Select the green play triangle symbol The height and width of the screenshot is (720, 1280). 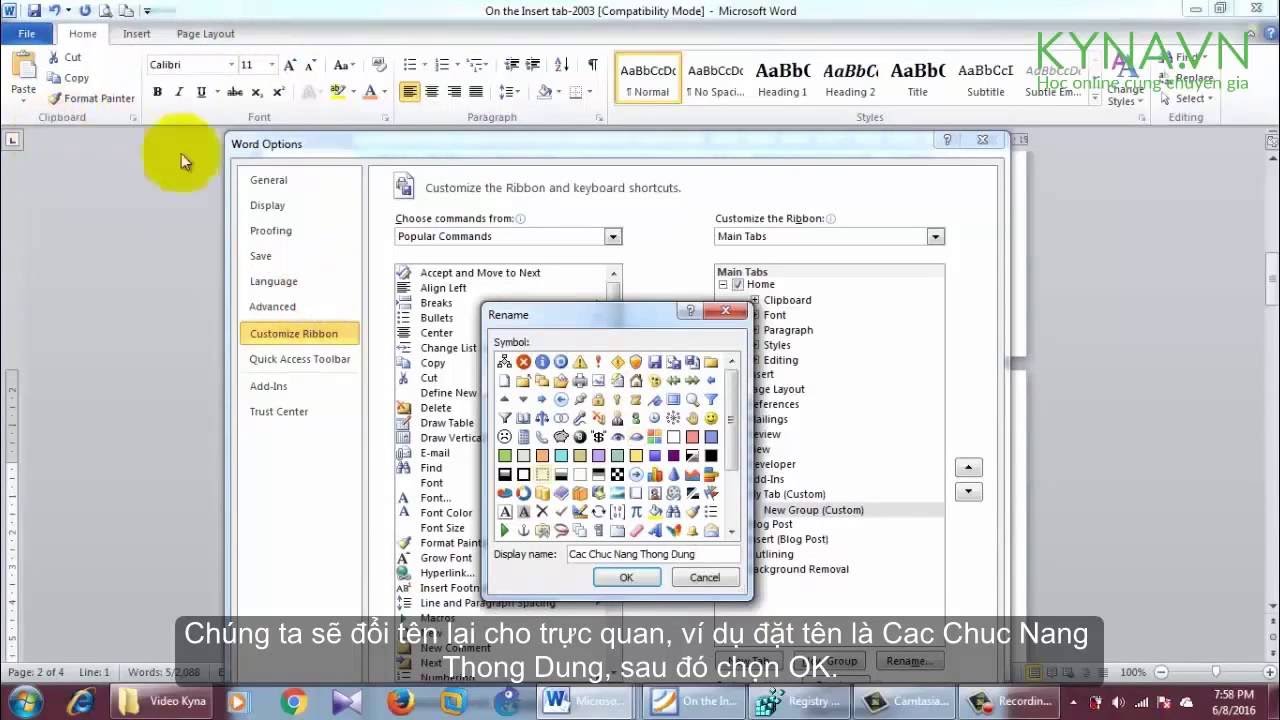(504, 530)
